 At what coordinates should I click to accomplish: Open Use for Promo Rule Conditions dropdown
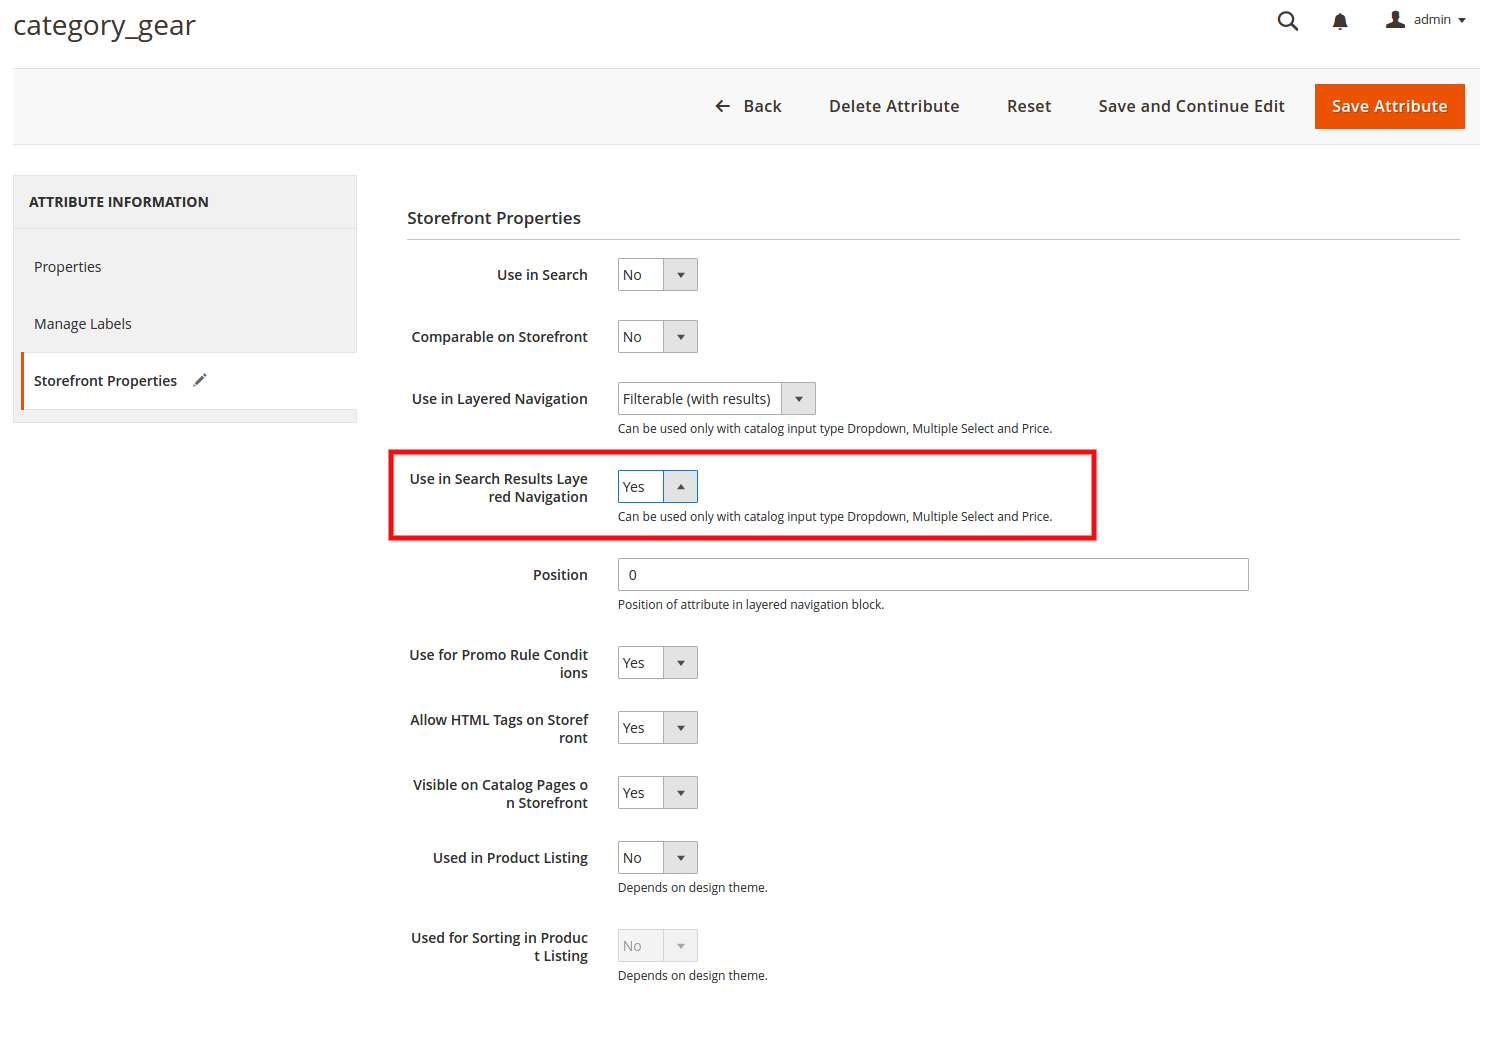[x=658, y=663]
